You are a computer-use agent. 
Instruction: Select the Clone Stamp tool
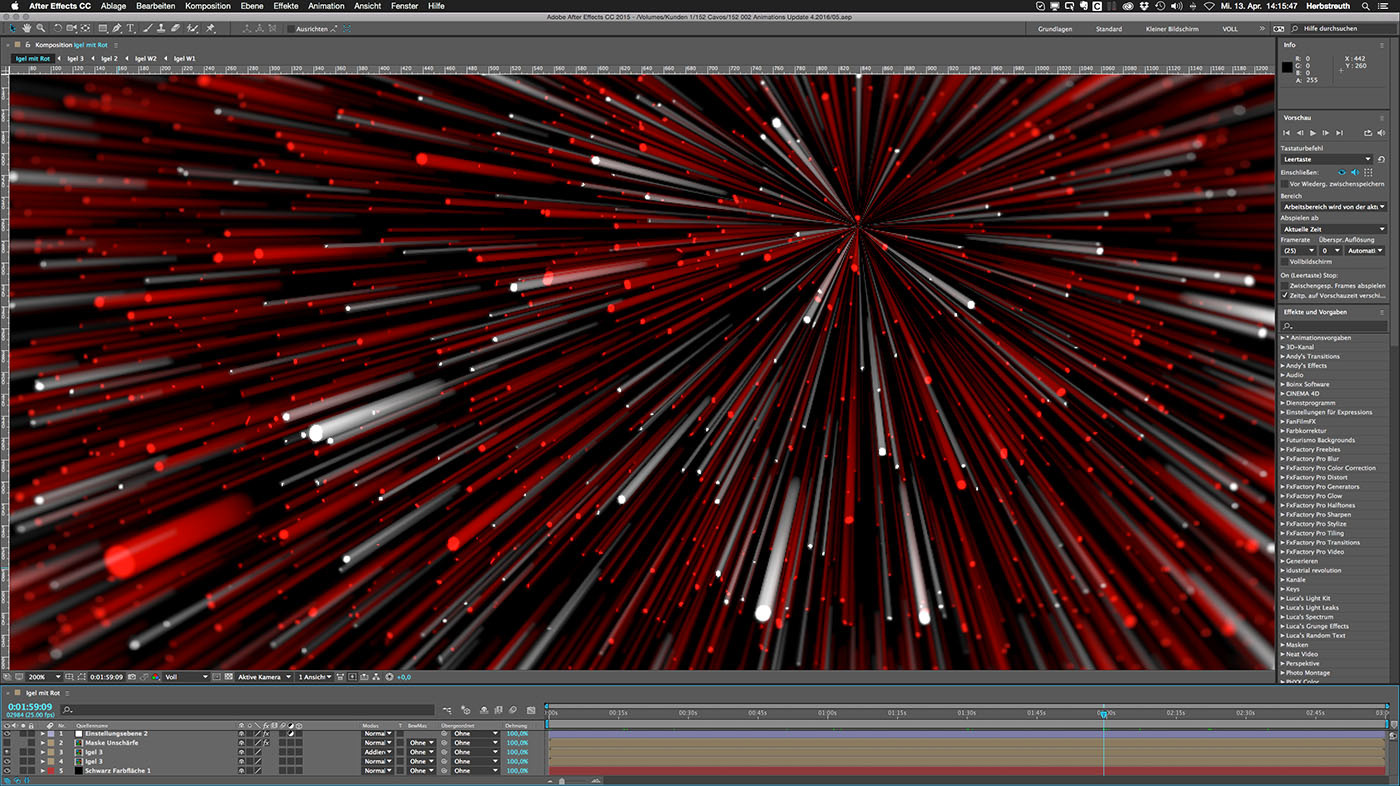point(161,28)
